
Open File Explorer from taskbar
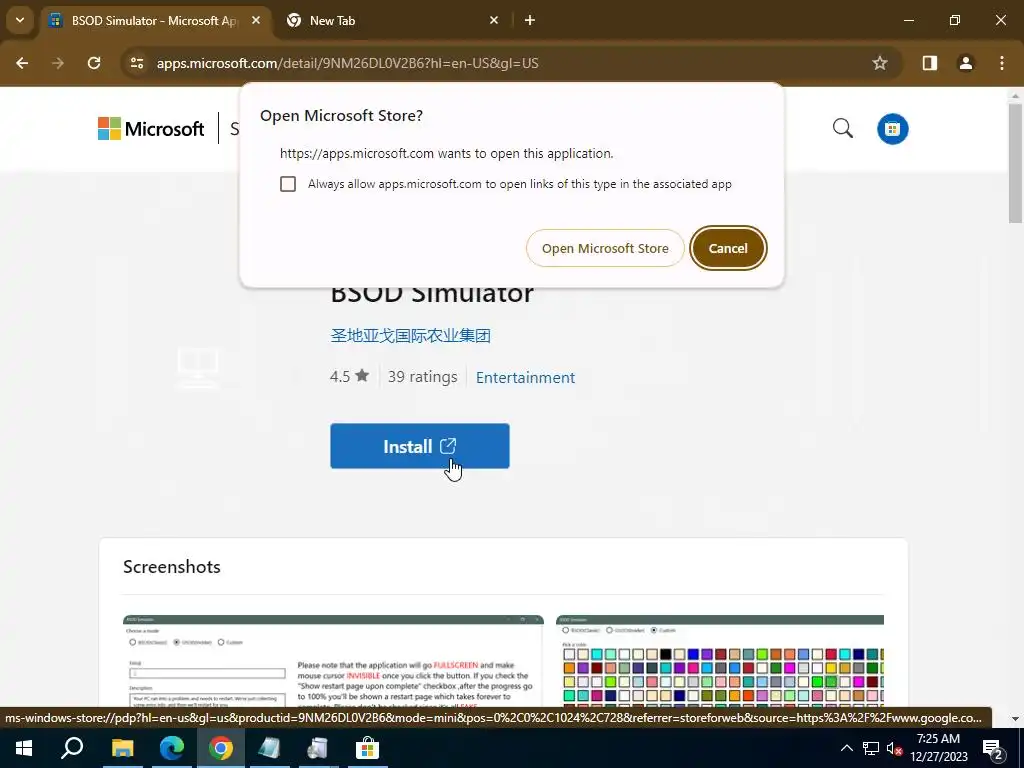[122, 748]
